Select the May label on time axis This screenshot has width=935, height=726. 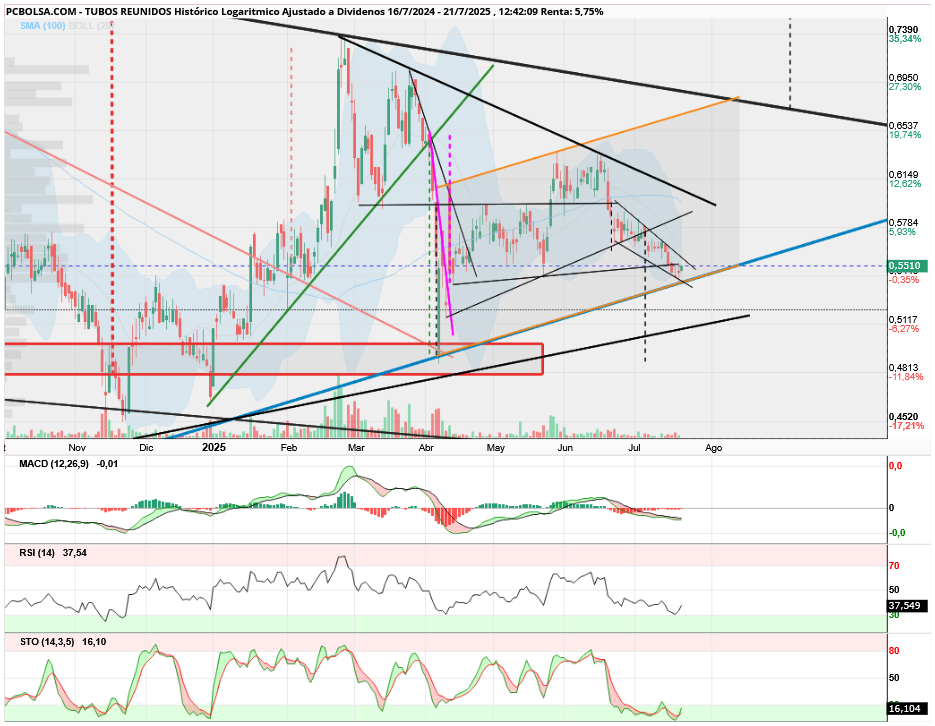(x=496, y=448)
